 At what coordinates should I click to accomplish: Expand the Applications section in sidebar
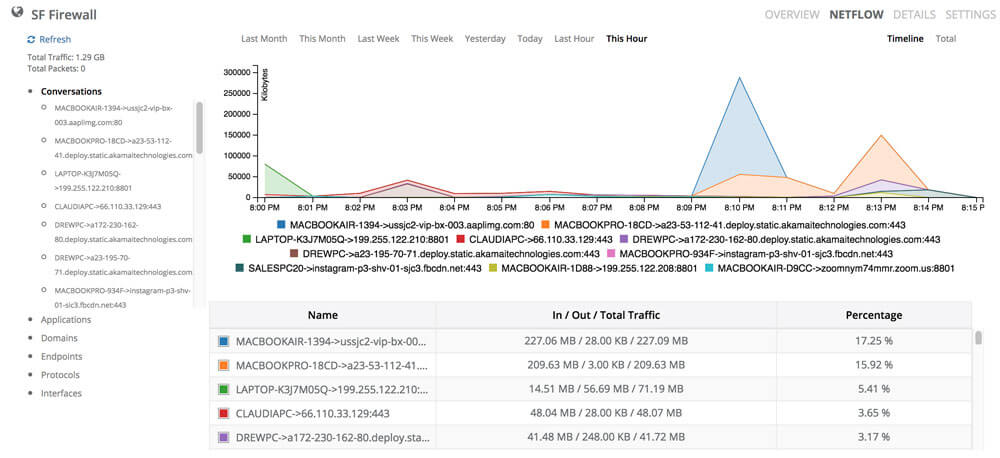tap(66, 320)
